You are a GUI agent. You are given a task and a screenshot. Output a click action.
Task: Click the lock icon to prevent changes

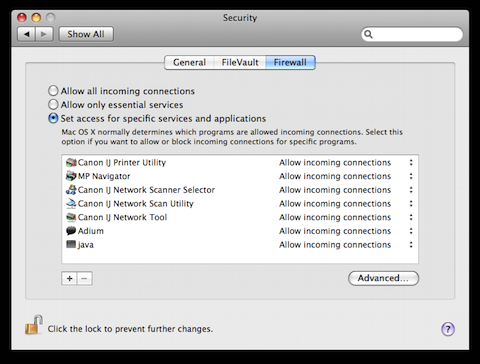[x=34, y=325]
